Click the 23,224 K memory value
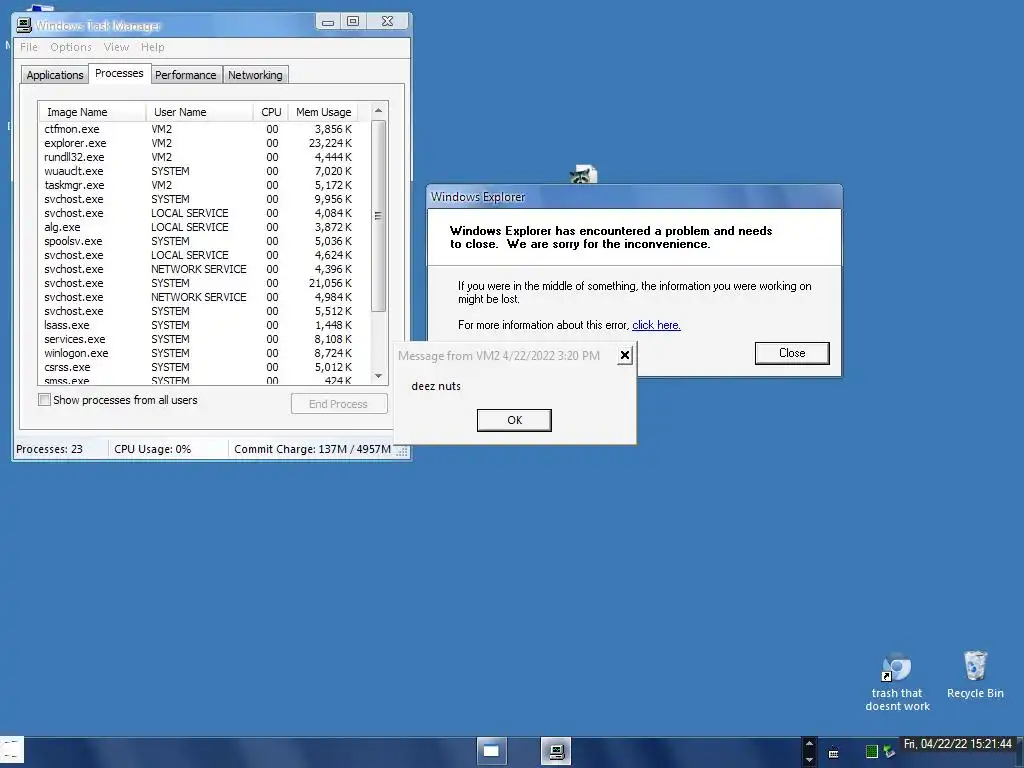The height and width of the screenshot is (768, 1024). point(330,143)
